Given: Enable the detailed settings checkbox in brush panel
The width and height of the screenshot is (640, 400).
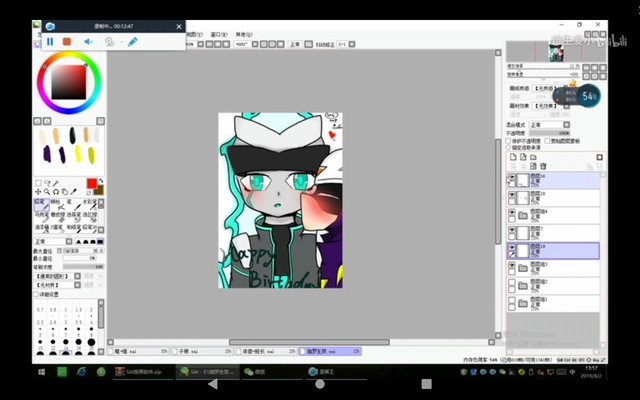Looking at the screenshot, I should (x=37, y=294).
